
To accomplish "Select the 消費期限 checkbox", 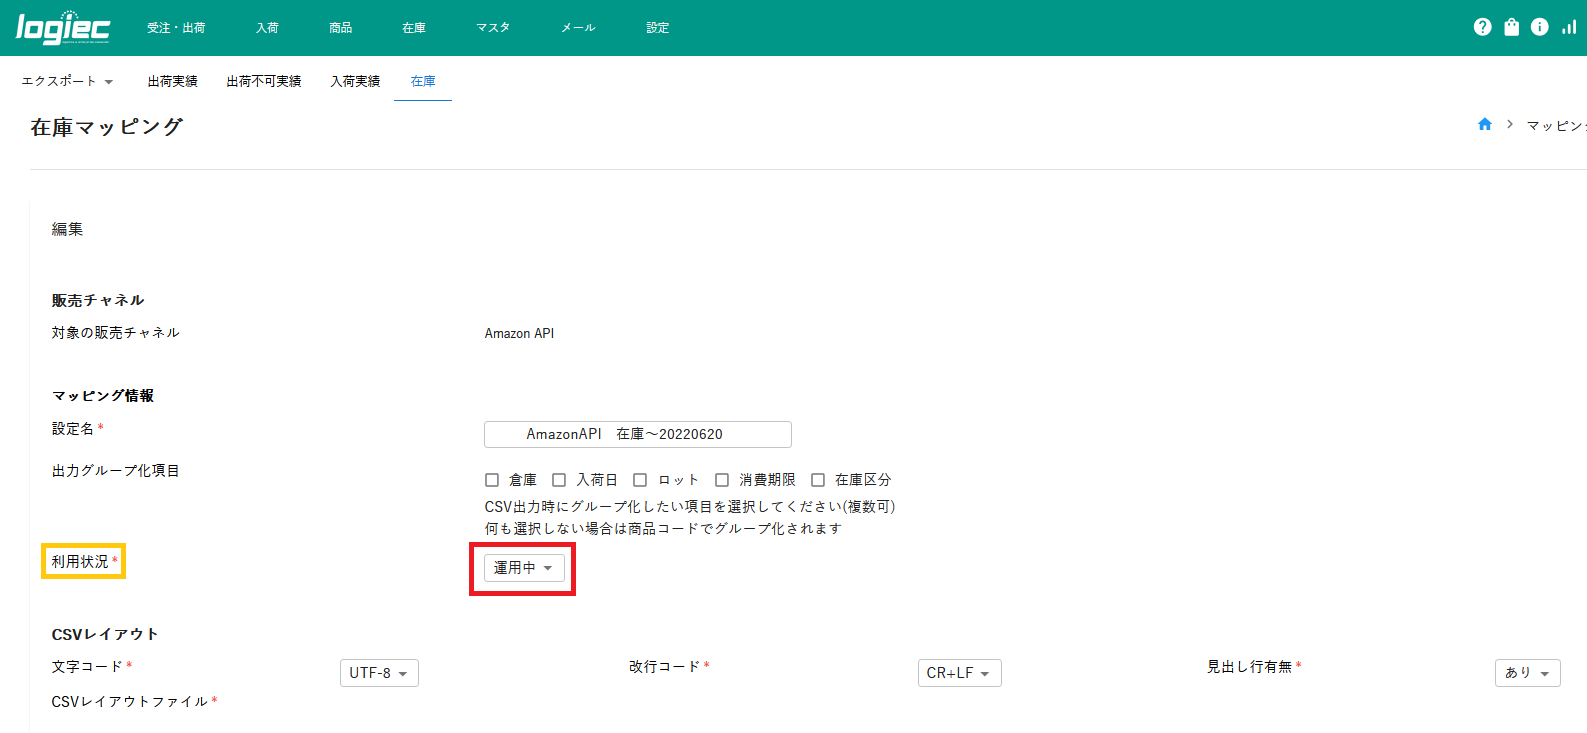I will (722, 480).
